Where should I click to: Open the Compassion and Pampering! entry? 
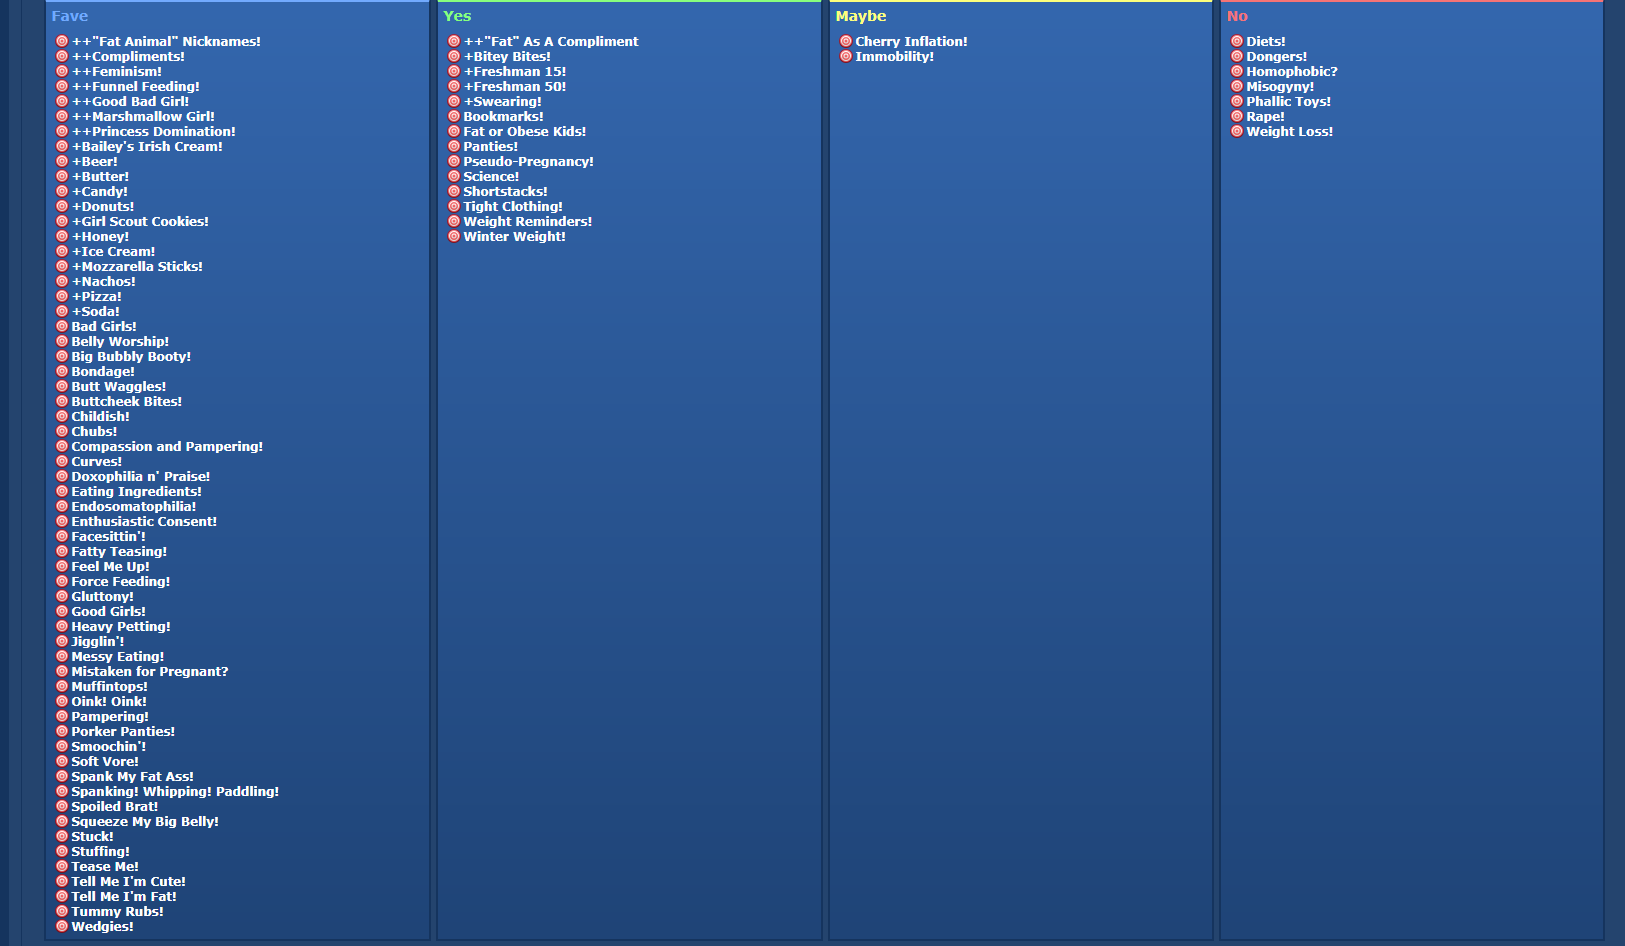[167, 446]
